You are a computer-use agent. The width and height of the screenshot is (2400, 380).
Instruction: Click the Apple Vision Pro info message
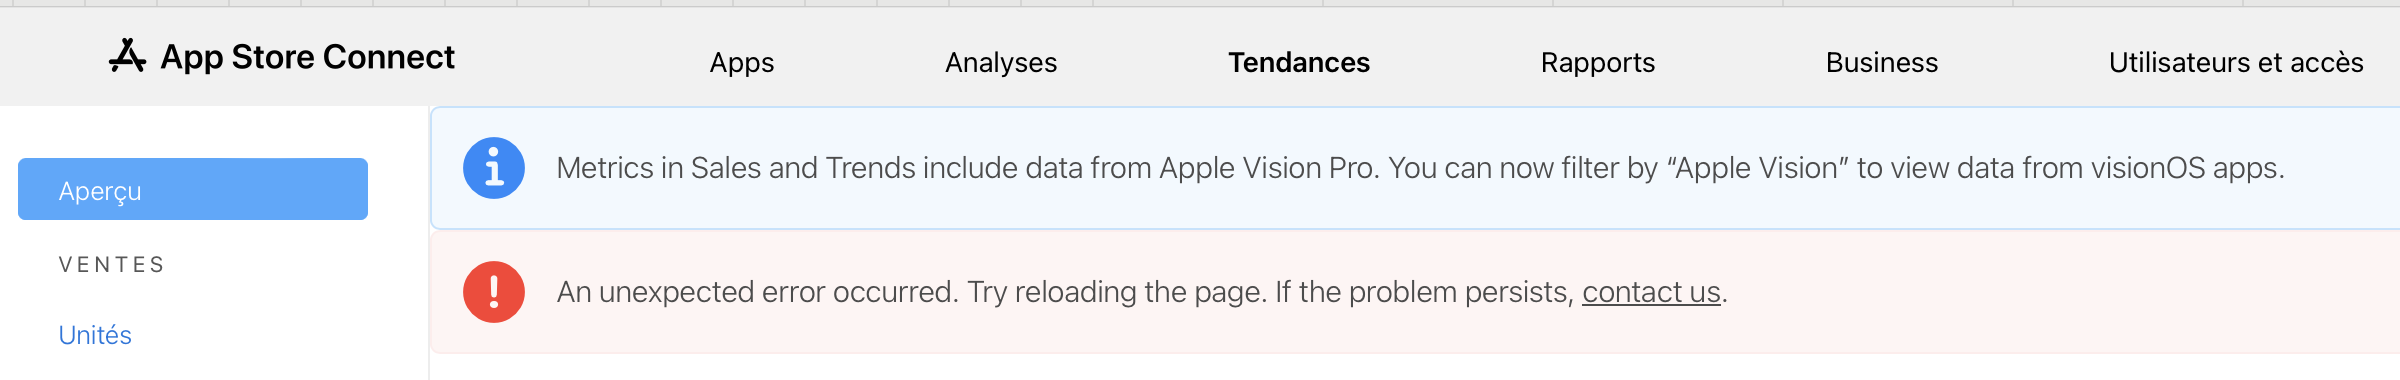[x=1420, y=168]
